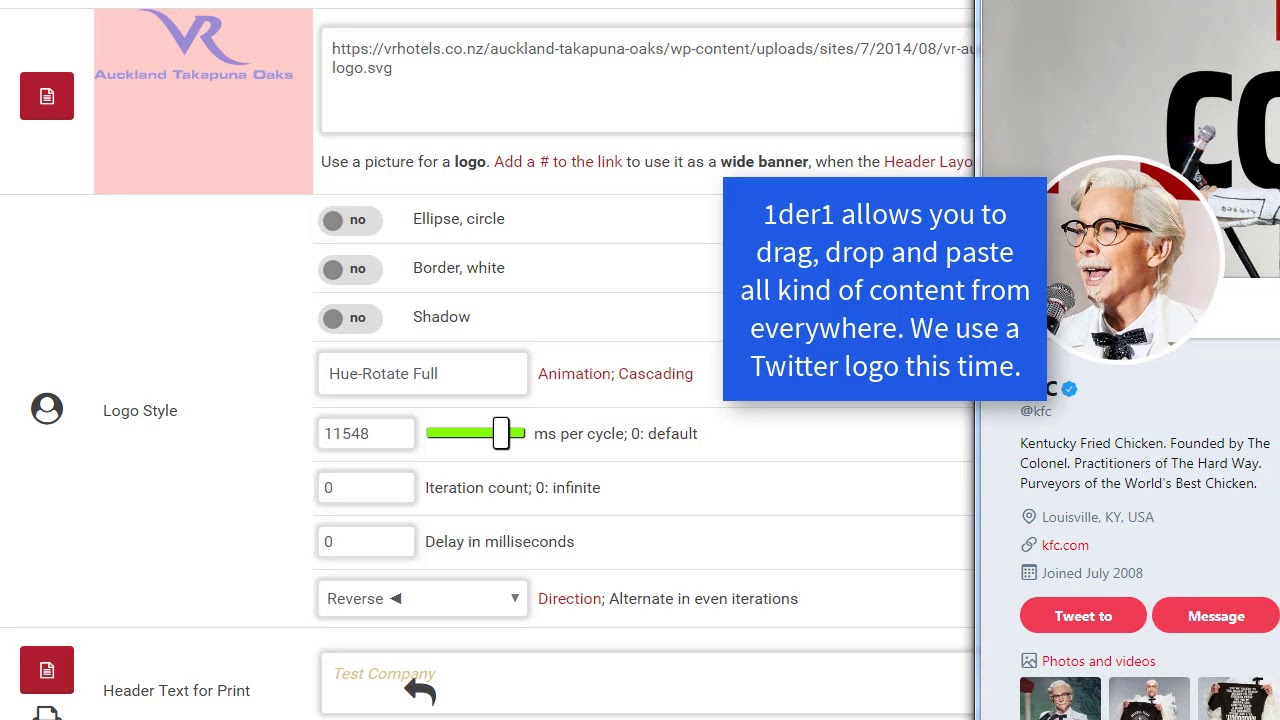Image resolution: width=1280 pixels, height=720 pixels.
Task: Click the @kfc handle text
Action: coord(1036,411)
